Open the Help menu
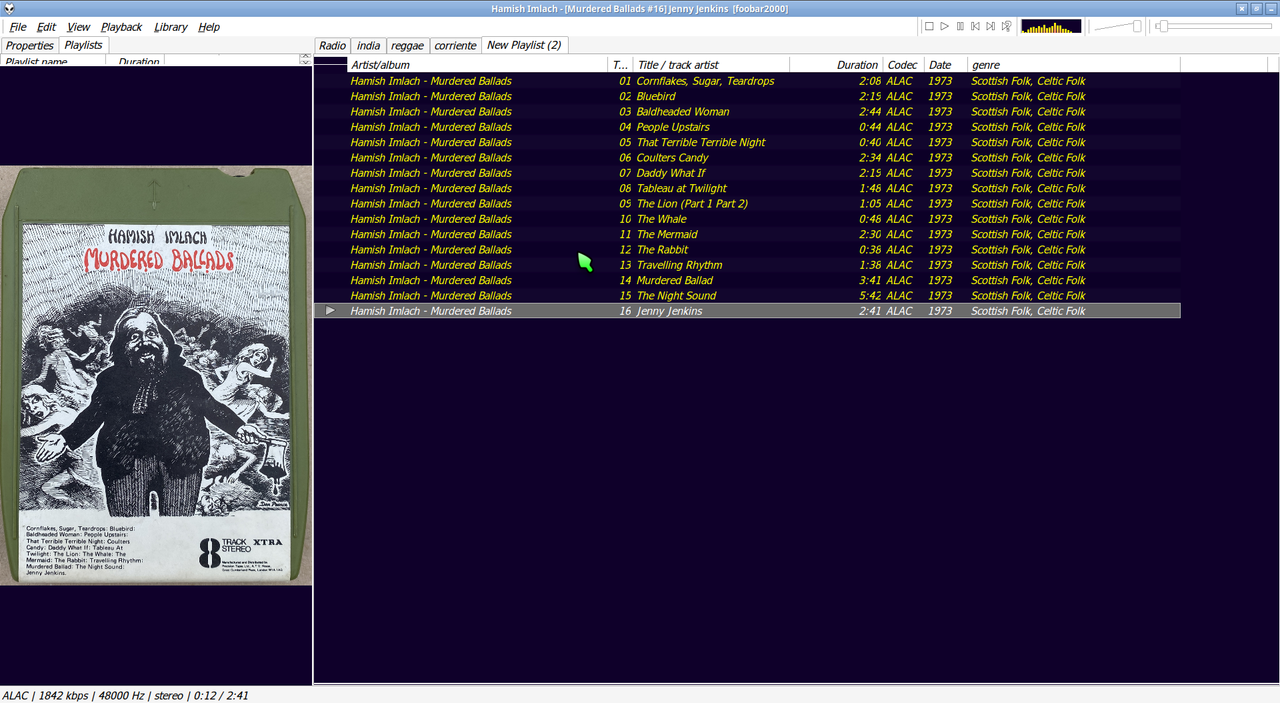The image size is (1280, 703). 208,27
